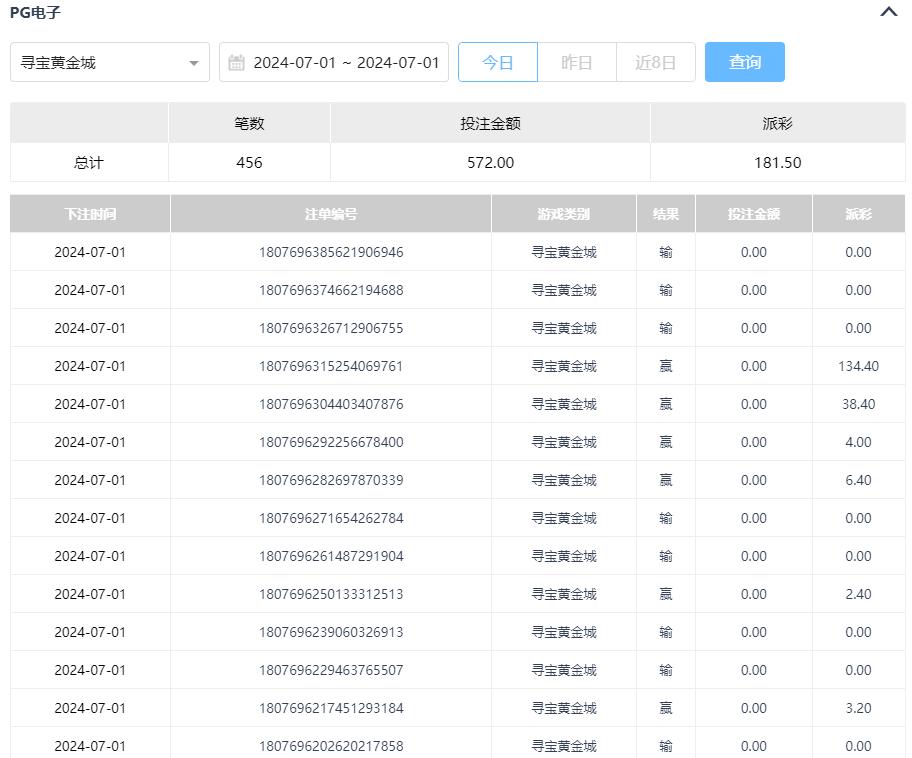
Task: Select order number 1807696315254069761
Action: pos(331,366)
